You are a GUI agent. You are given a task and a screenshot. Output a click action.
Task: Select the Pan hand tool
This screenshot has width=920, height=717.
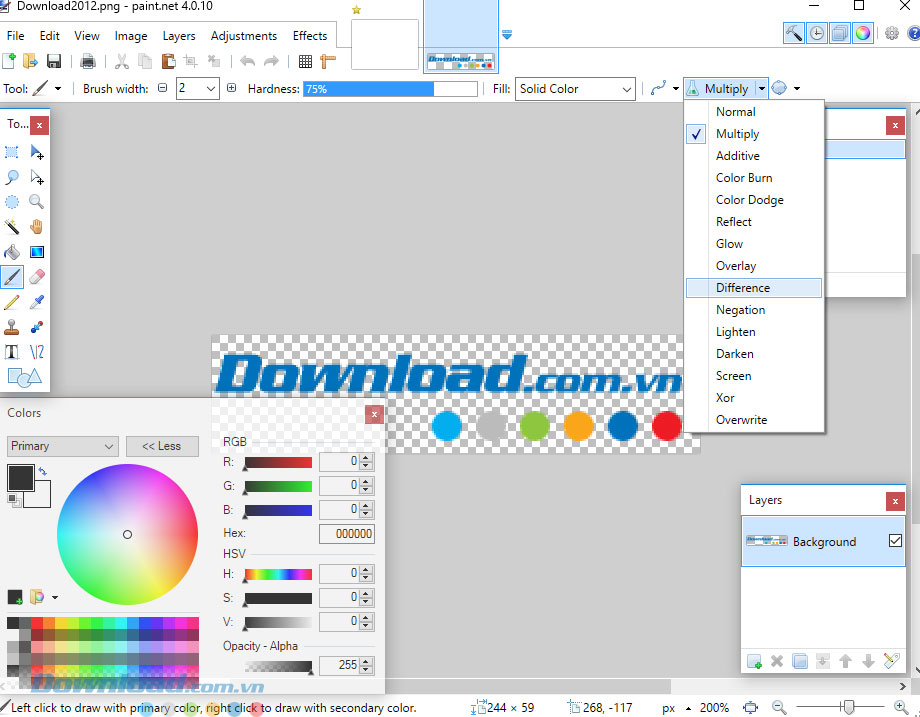coord(37,227)
